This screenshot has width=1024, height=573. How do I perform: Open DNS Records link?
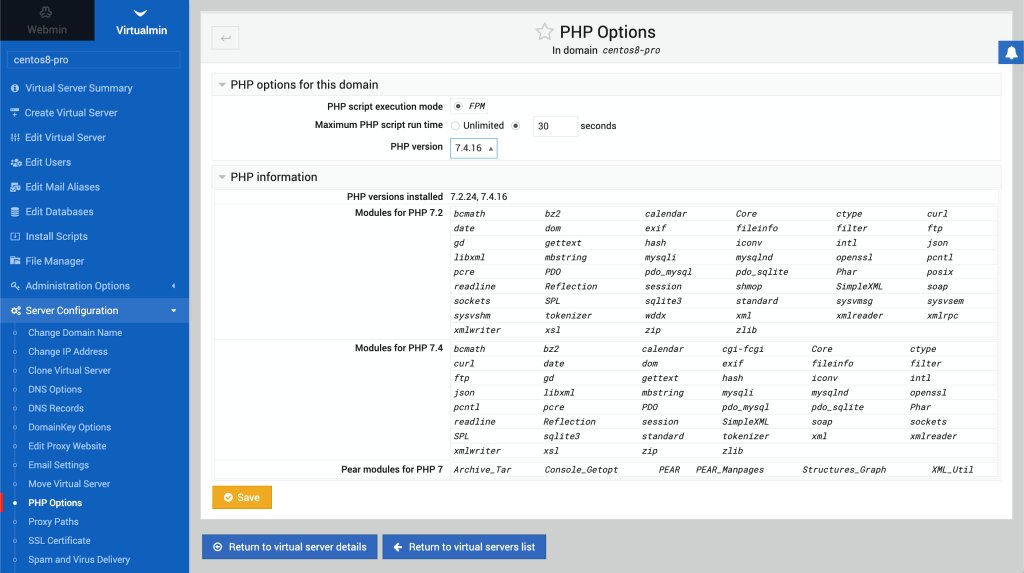(56, 408)
